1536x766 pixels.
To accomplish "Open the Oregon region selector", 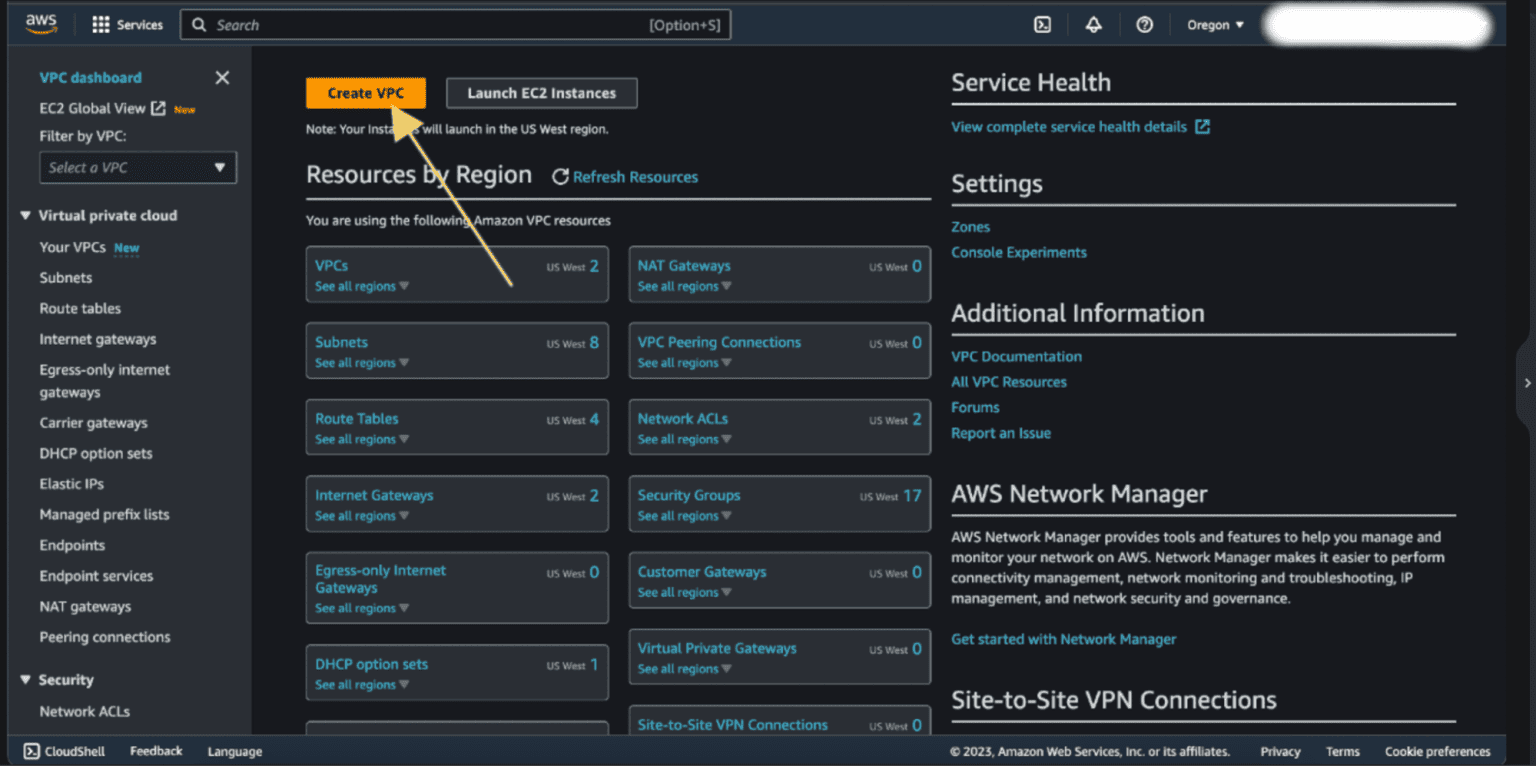I will click(x=1214, y=24).
